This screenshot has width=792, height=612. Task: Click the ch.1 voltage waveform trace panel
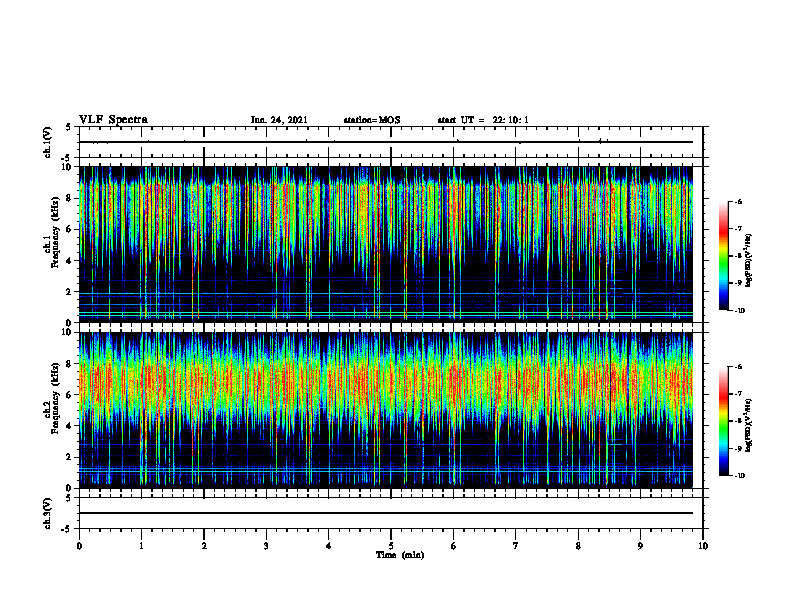[x=391, y=142]
